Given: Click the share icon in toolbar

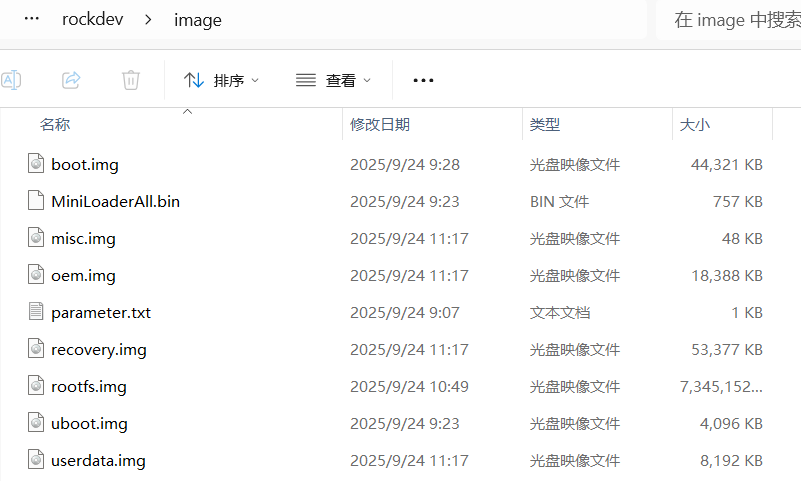Looking at the screenshot, I should [x=71, y=80].
